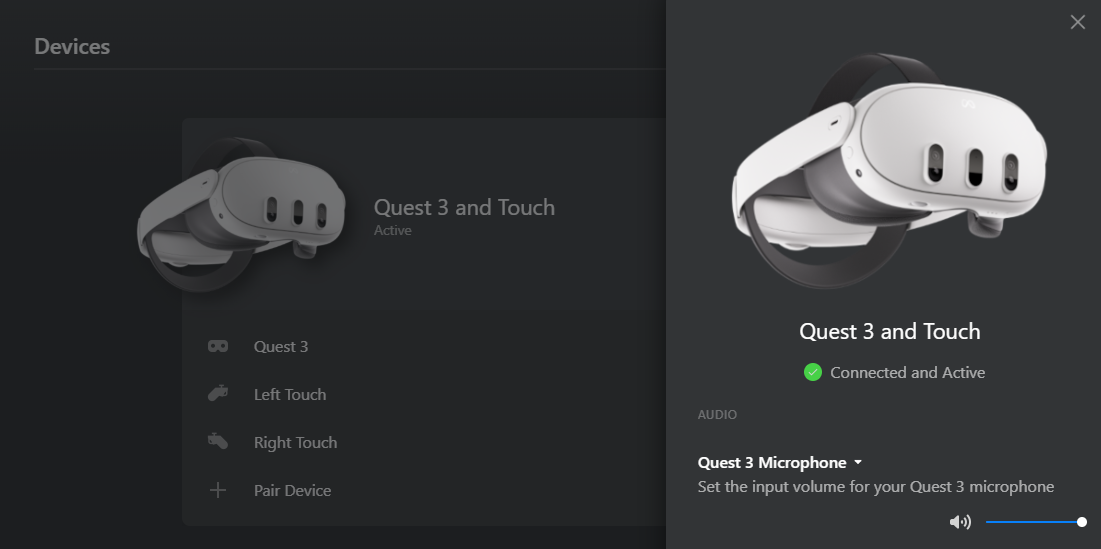Click the microphone input volume slider

pyautogui.click(x=1034, y=522)
